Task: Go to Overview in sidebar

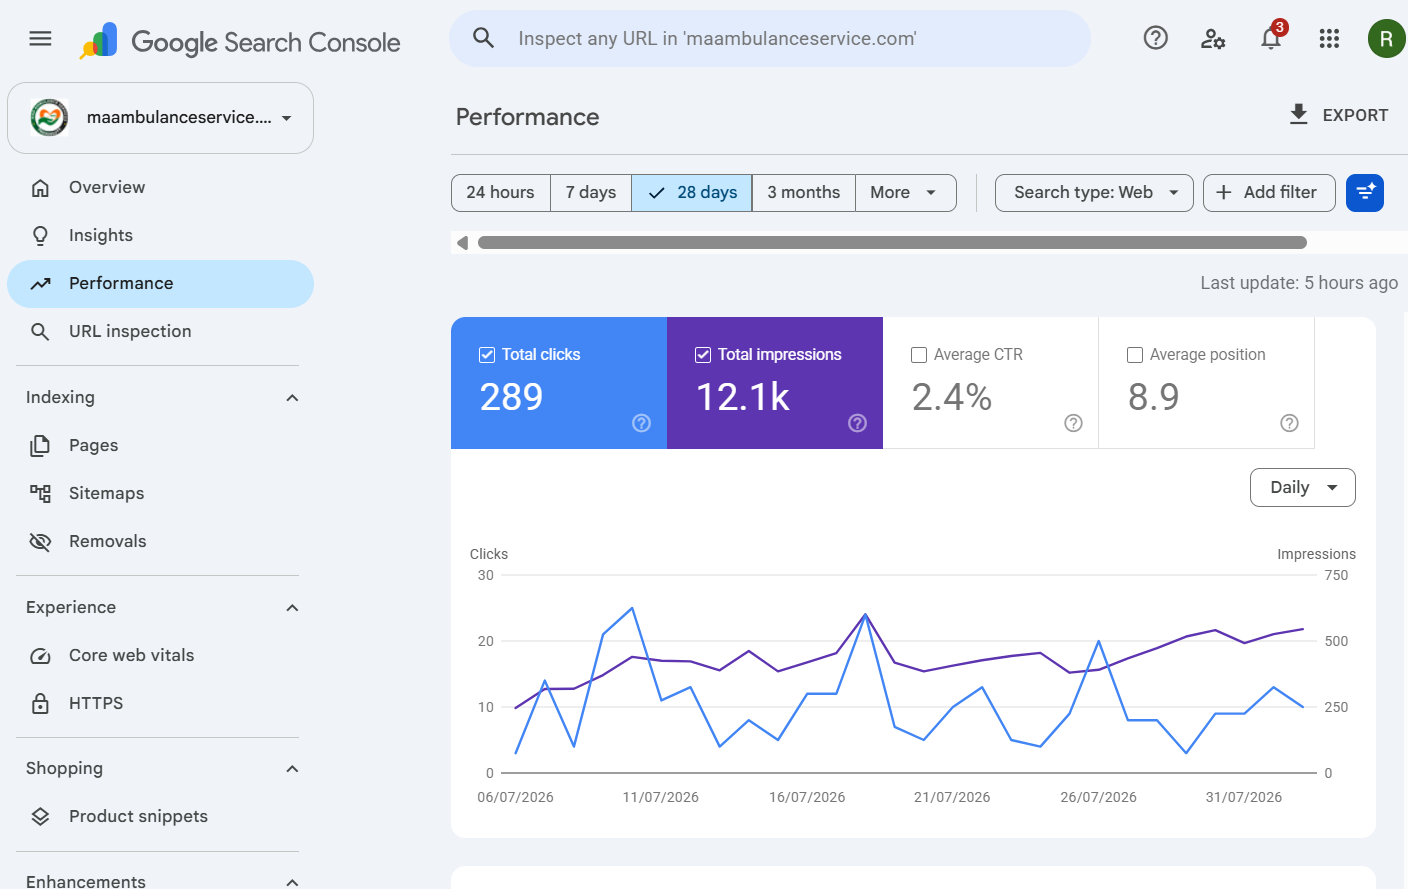Action: [160, 187]
